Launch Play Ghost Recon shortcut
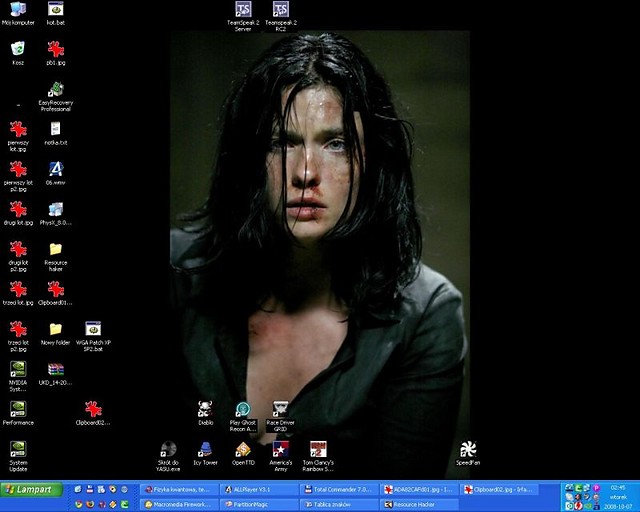 (243, 417)
